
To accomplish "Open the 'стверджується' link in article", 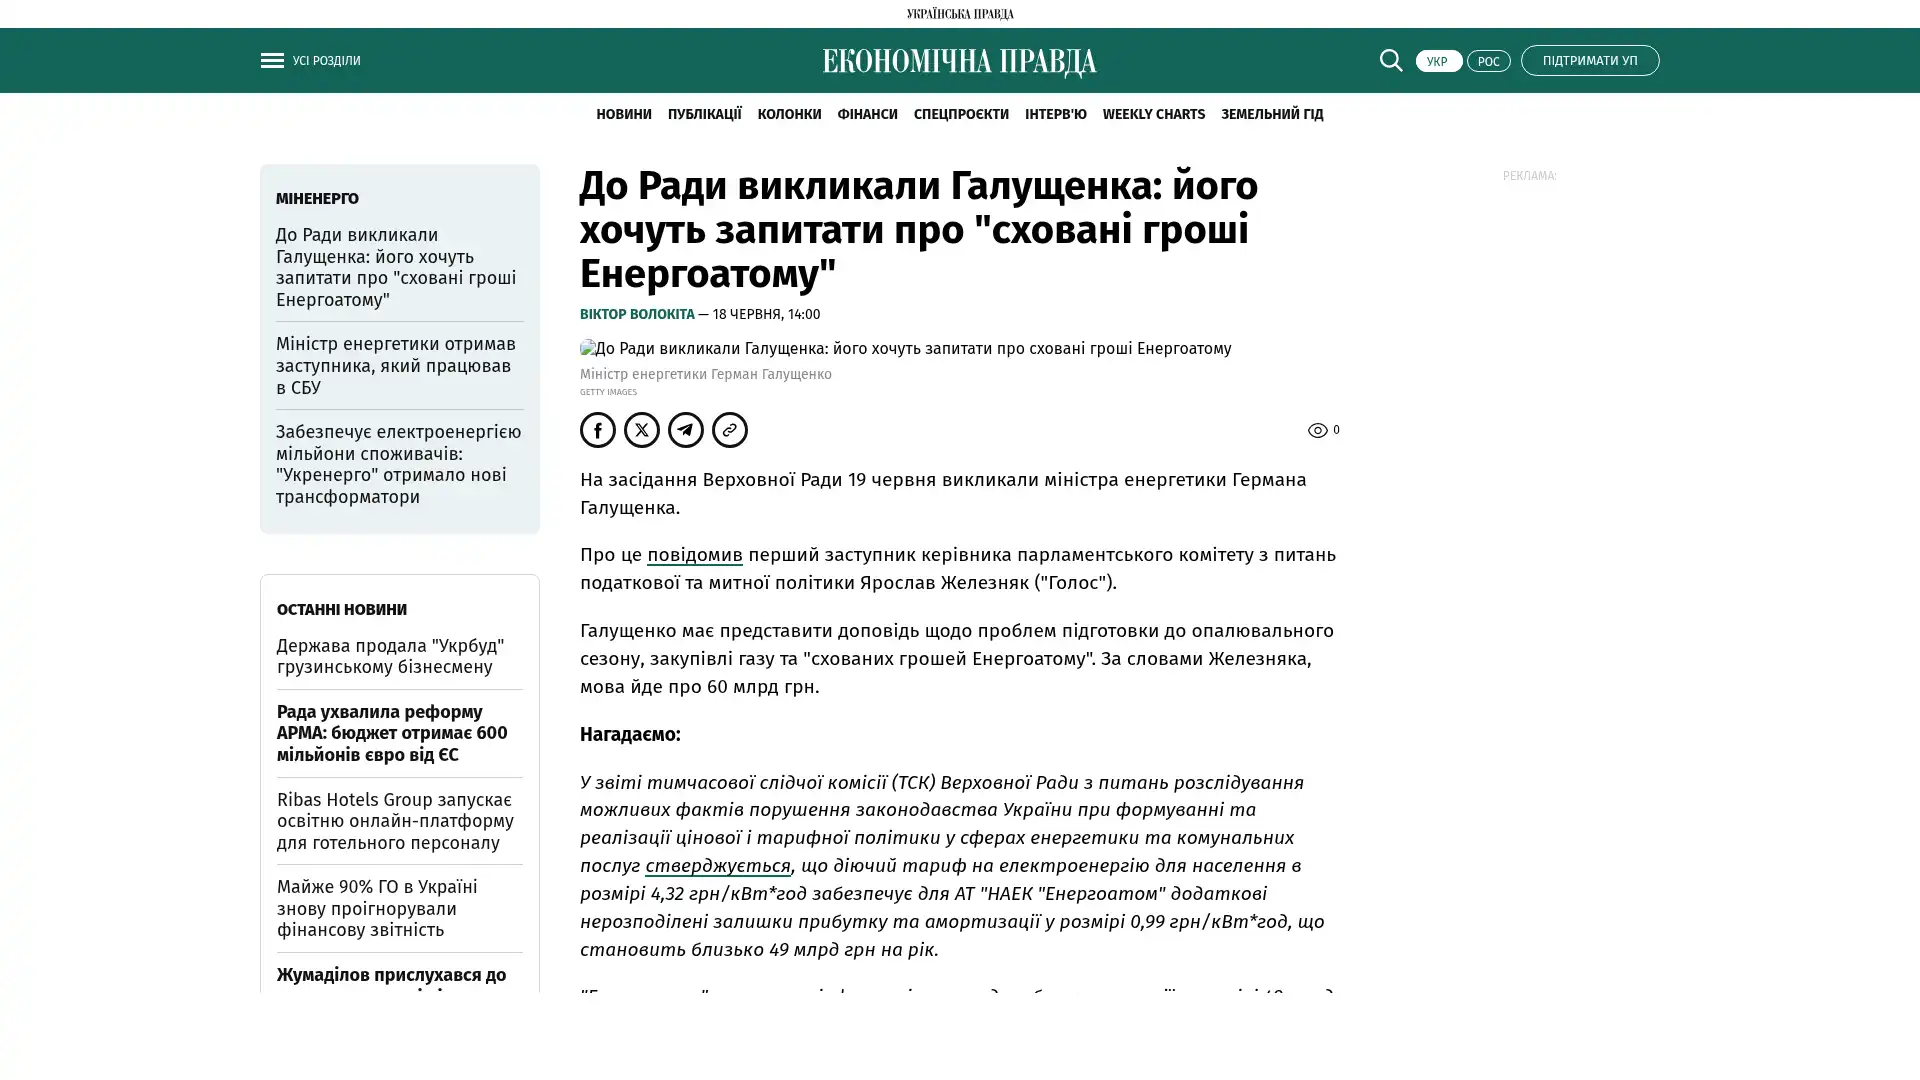I will 717,865.
